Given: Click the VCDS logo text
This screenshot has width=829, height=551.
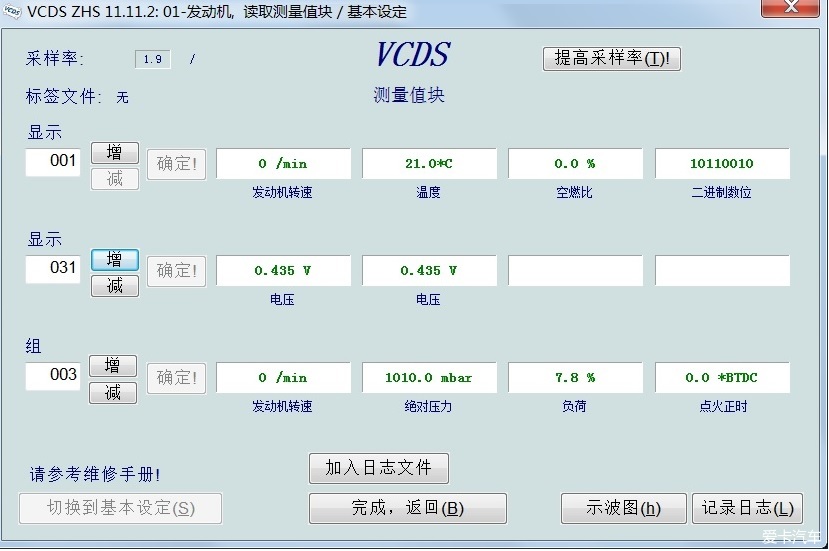Looking at the screenshot, I should 413,54.
